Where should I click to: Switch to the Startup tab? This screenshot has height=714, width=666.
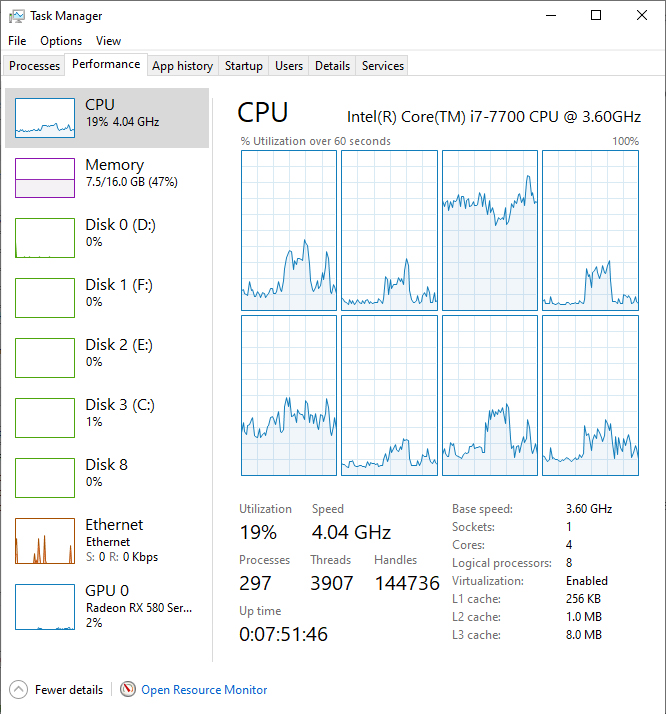pos(243,66)
